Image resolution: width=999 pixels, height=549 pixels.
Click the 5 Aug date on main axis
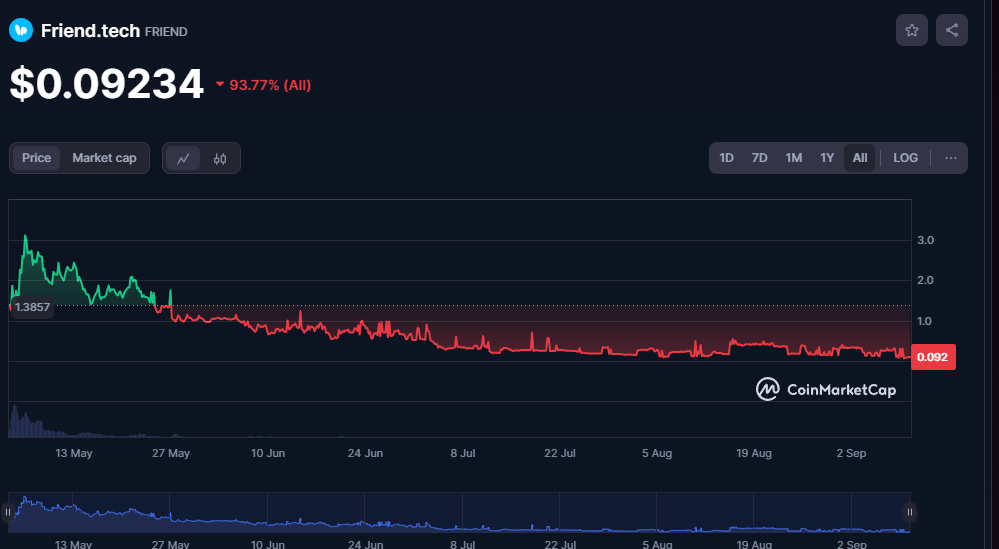tap(657, 453)
